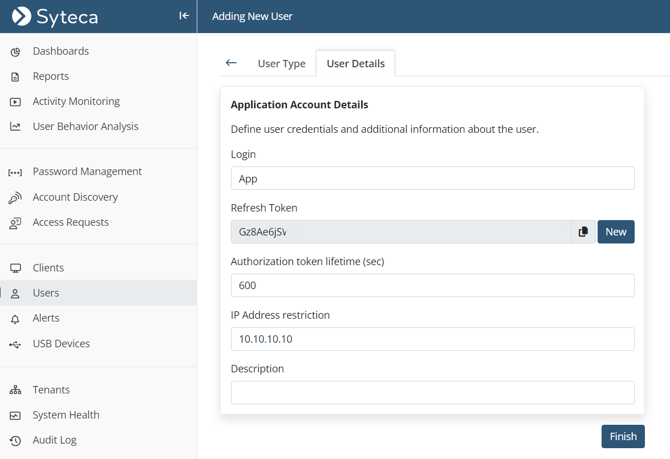Image resolution: width=670 pixels, height=459 pixels.
Task: Switch to the User Type tab
Action: pyautogui.click(x=281, y=64)
